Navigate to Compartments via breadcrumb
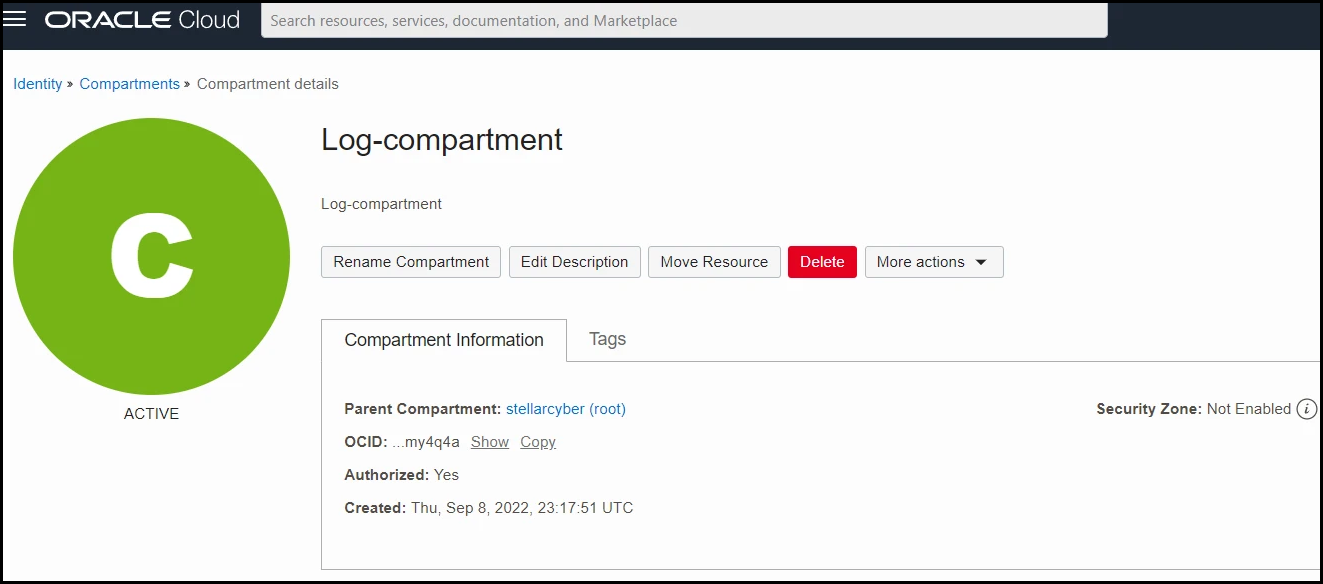The height and width of the screenshot is (584, 1323). click(130, 84)
